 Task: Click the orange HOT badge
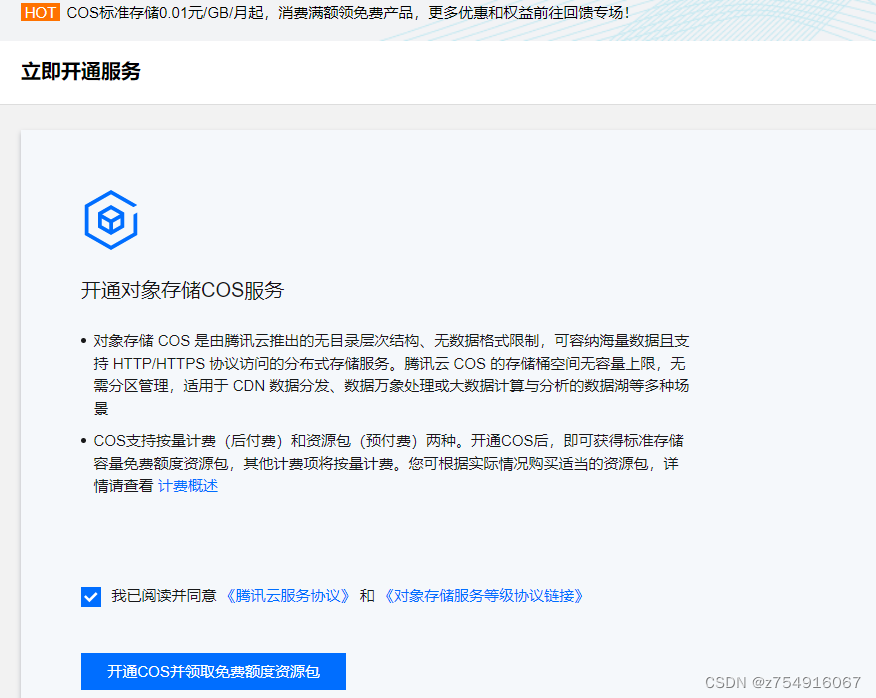pyautogui.click(x=40, y=12)
